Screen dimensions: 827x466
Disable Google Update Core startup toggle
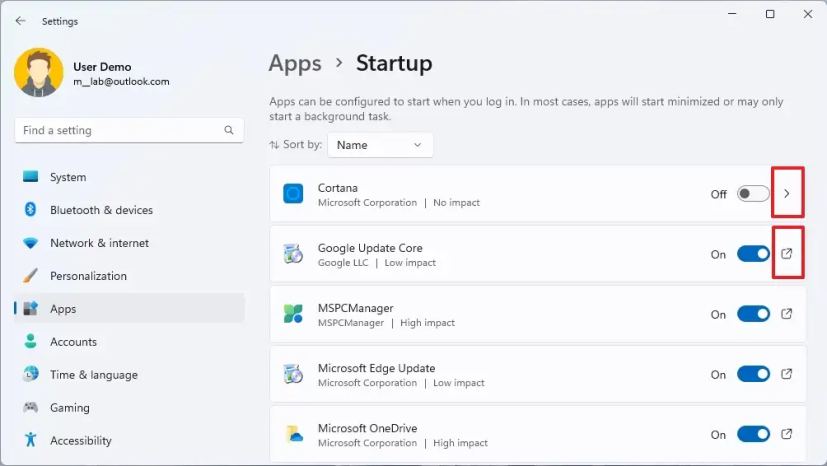click(x=753, y=254)
